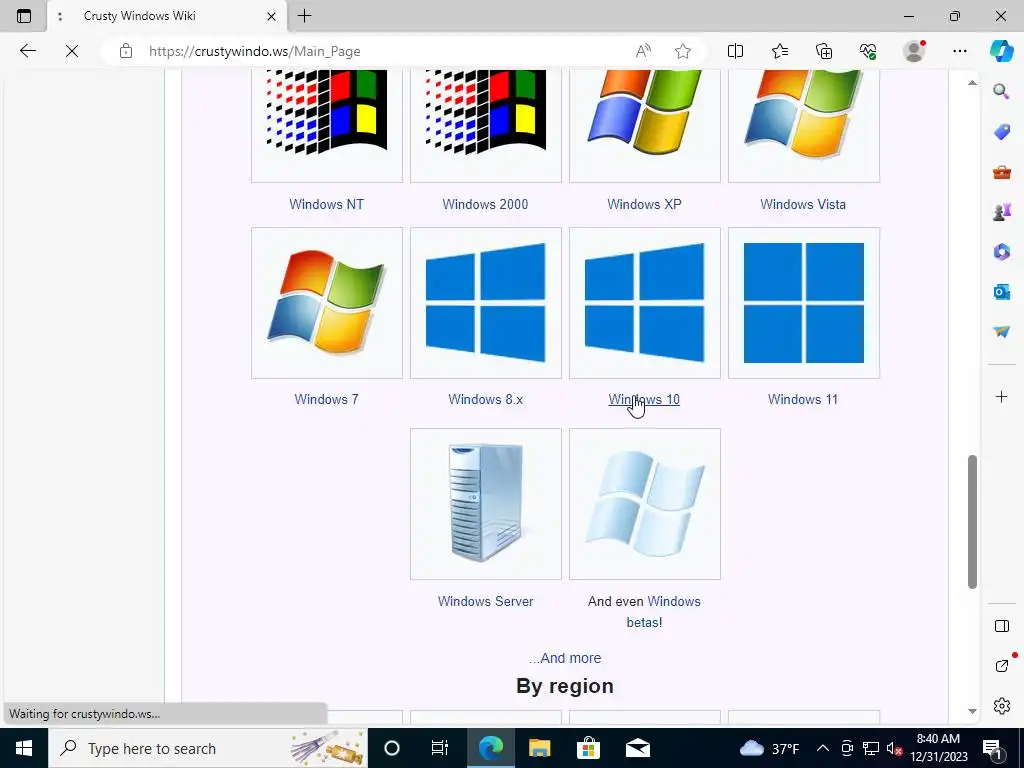Open the Windows NT link

point(327,204)
